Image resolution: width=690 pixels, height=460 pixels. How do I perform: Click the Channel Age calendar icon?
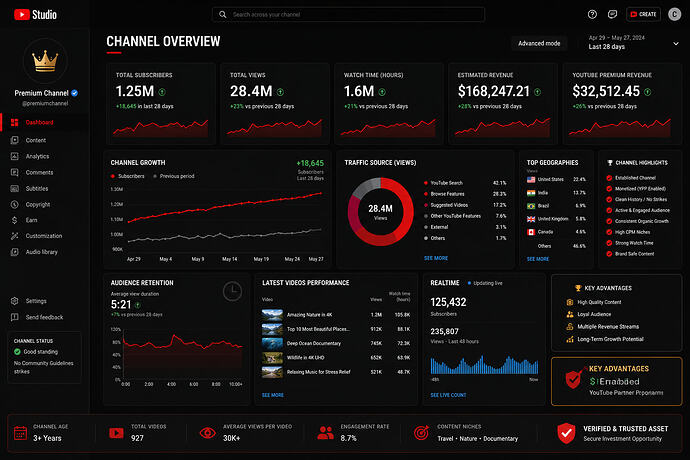click(20, 433)
